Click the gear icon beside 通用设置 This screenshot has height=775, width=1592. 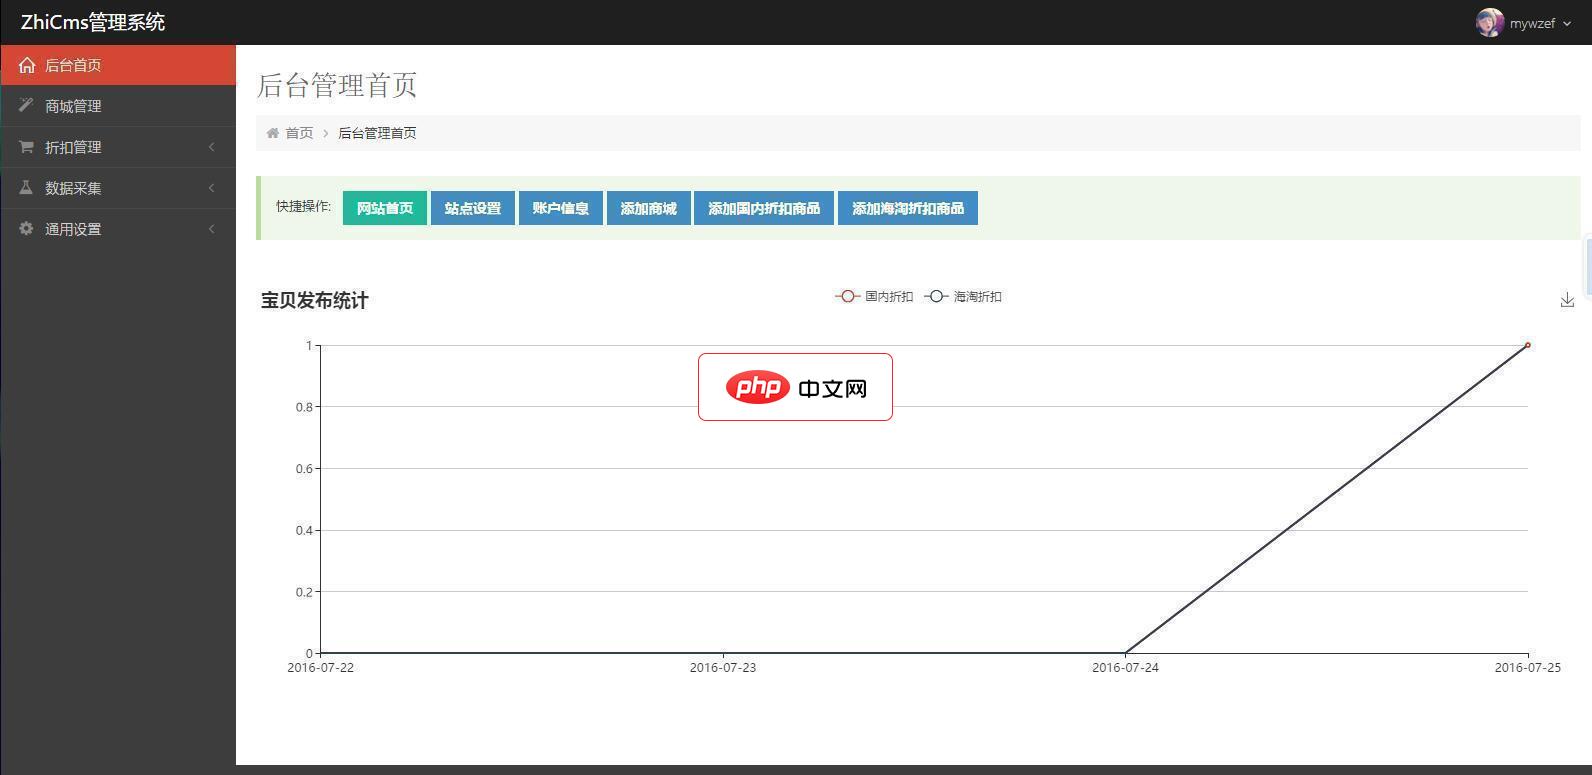(26, 229)
